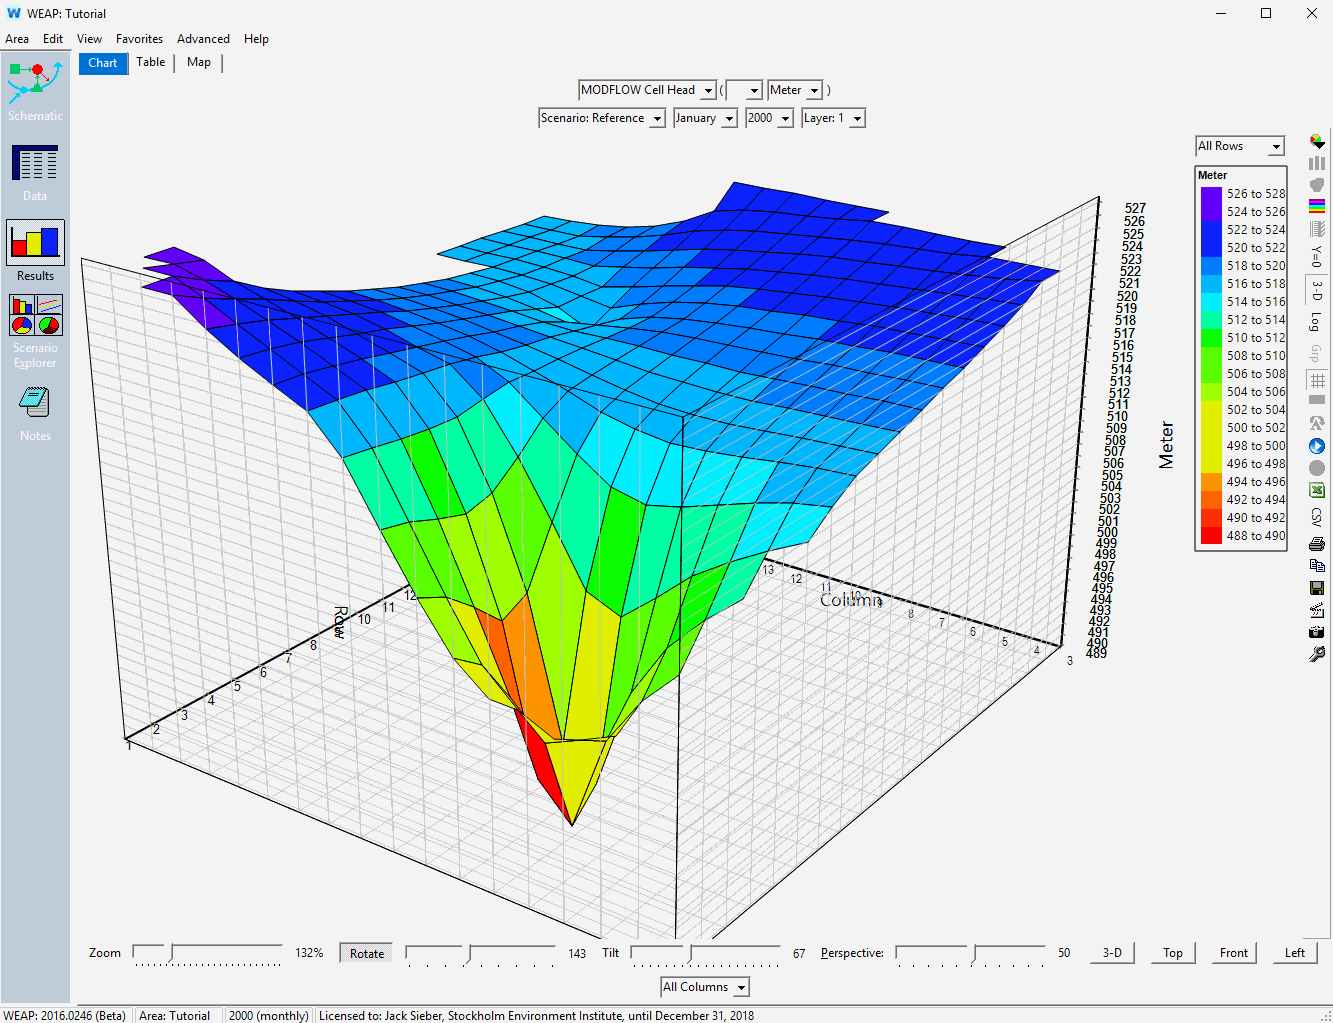
Task: Toggle Log scale
Action: click(x=1317, y=322)
